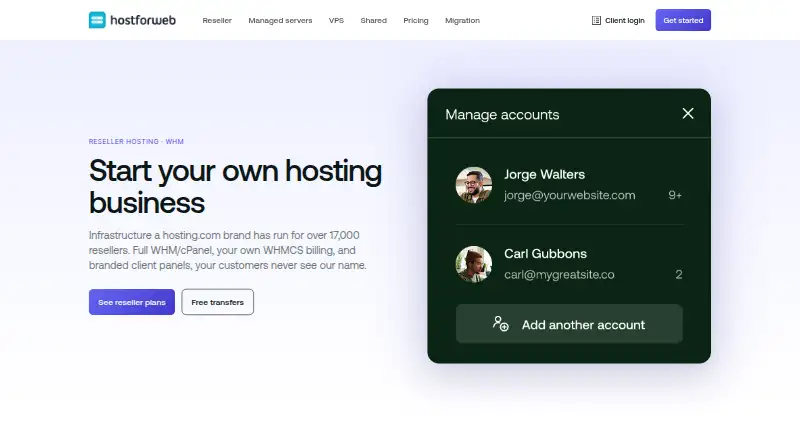Select Jorge Walters' avatar photo
This screenshot has width=800, height=440.
click(x=473, y=185)
